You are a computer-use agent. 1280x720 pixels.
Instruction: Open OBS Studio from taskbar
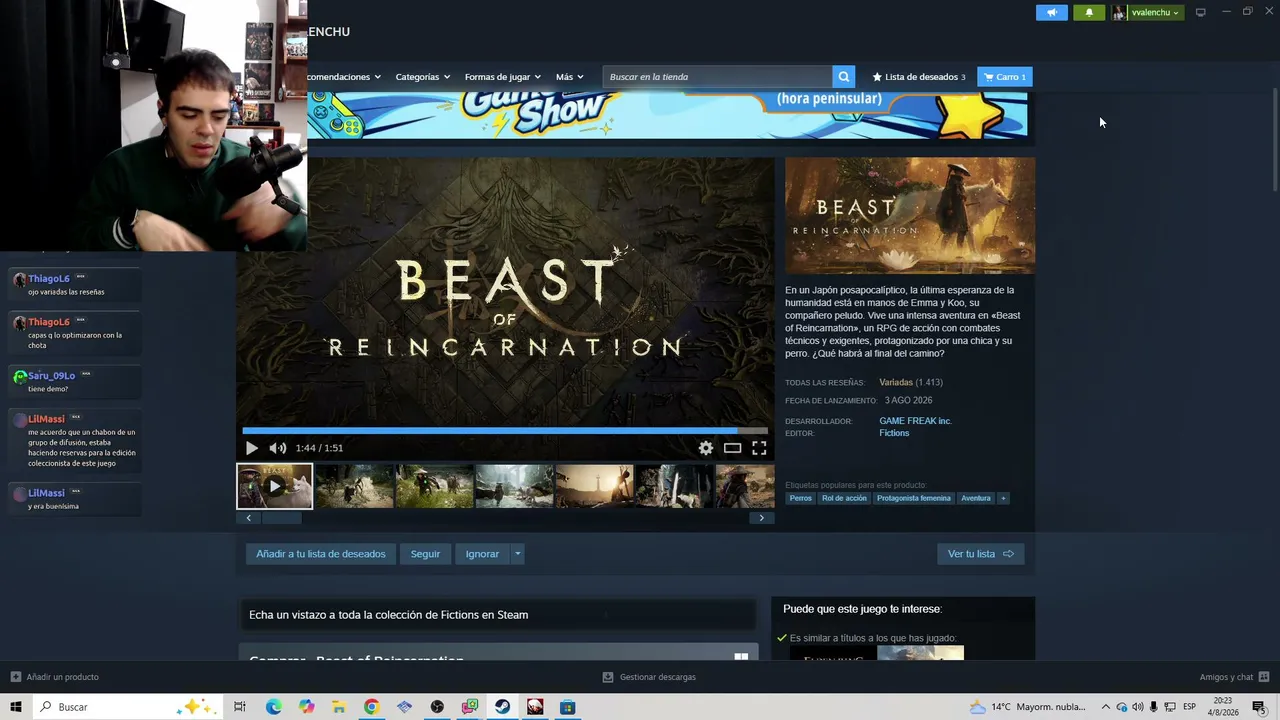tap(437, 707)
